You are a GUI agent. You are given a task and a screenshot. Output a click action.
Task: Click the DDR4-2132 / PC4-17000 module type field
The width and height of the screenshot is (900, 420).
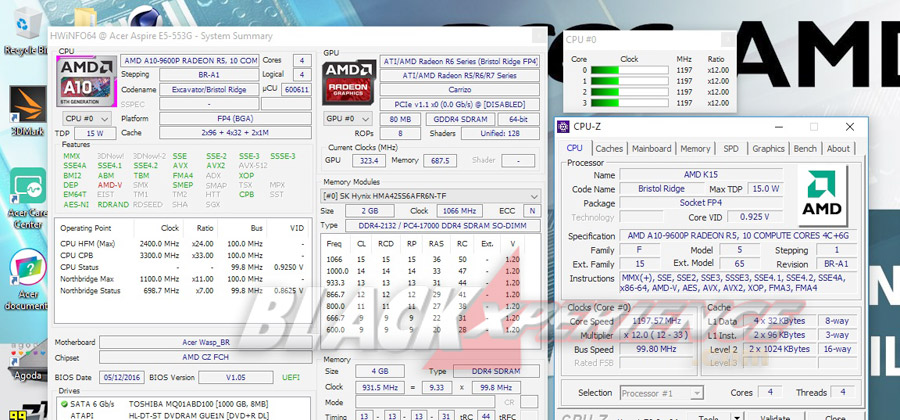tap(442, 225)
